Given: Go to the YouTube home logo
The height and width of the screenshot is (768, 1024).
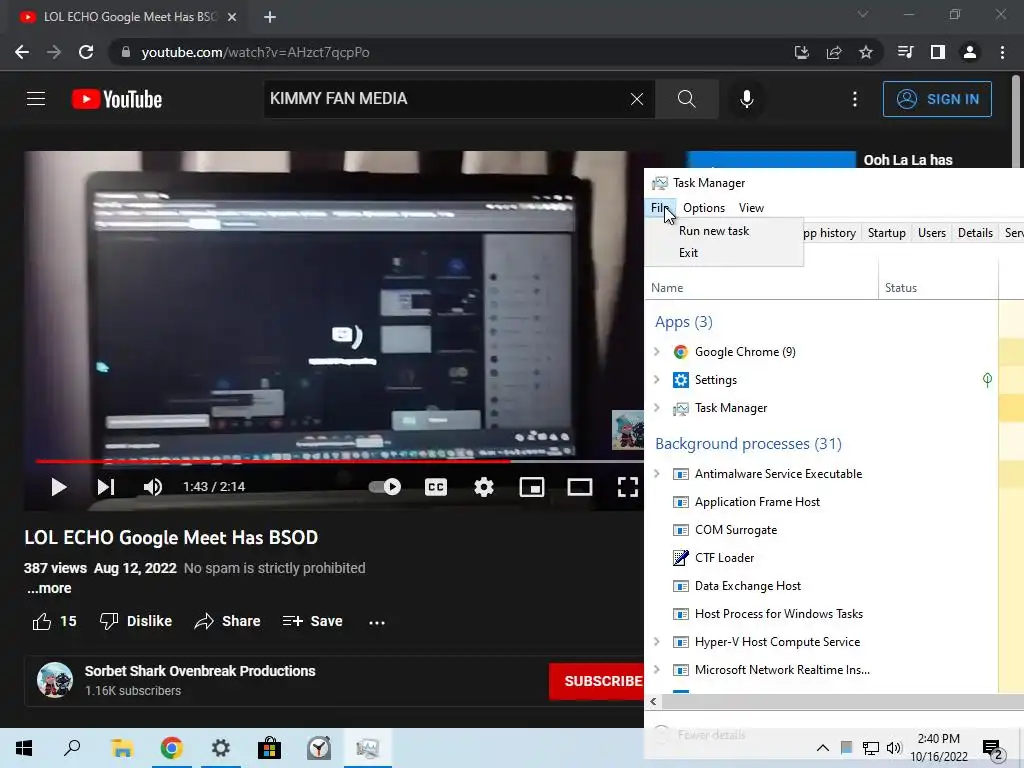Looking at the screenshot, I should pos(117,99).
